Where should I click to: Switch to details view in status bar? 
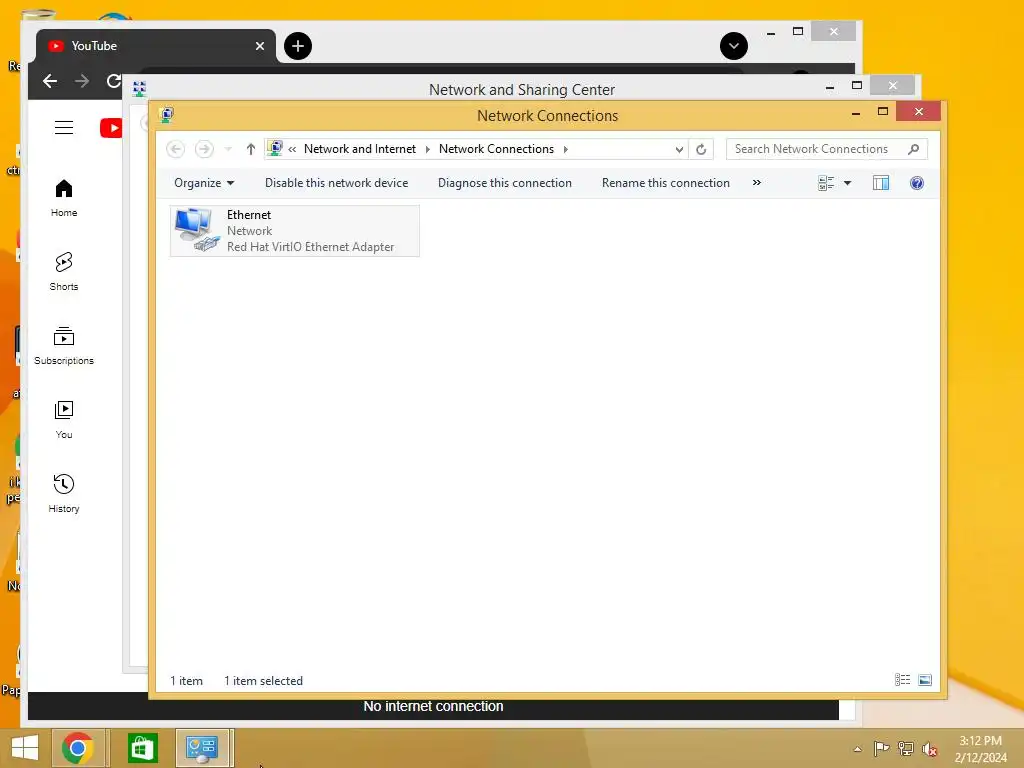coord(903,680)
